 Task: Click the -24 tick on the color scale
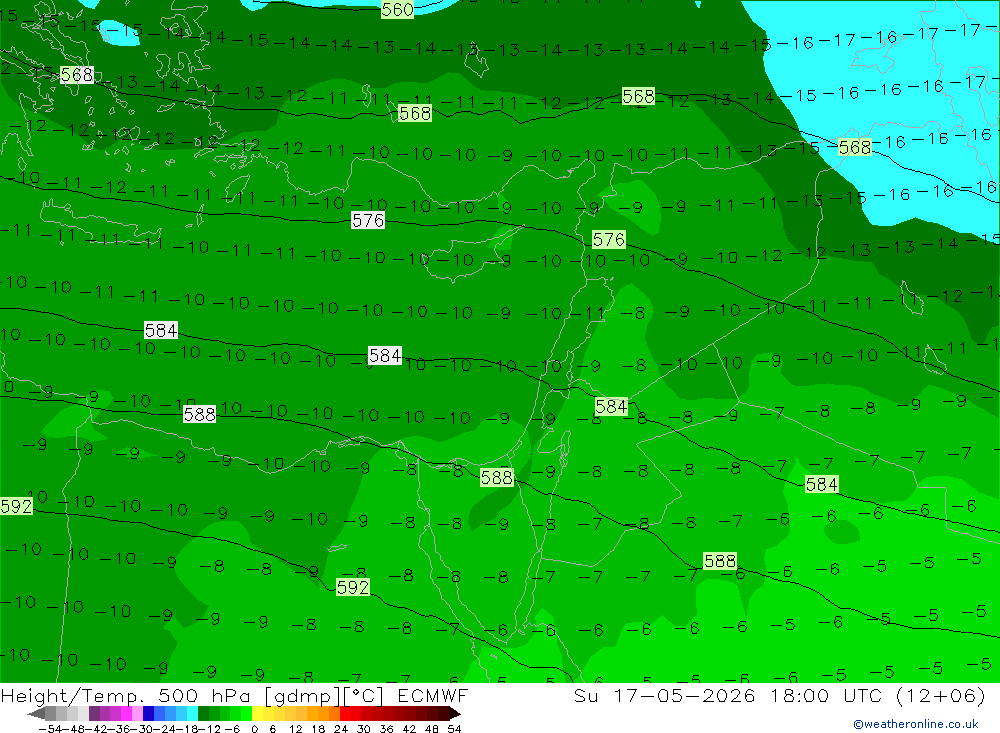point(165,729)
